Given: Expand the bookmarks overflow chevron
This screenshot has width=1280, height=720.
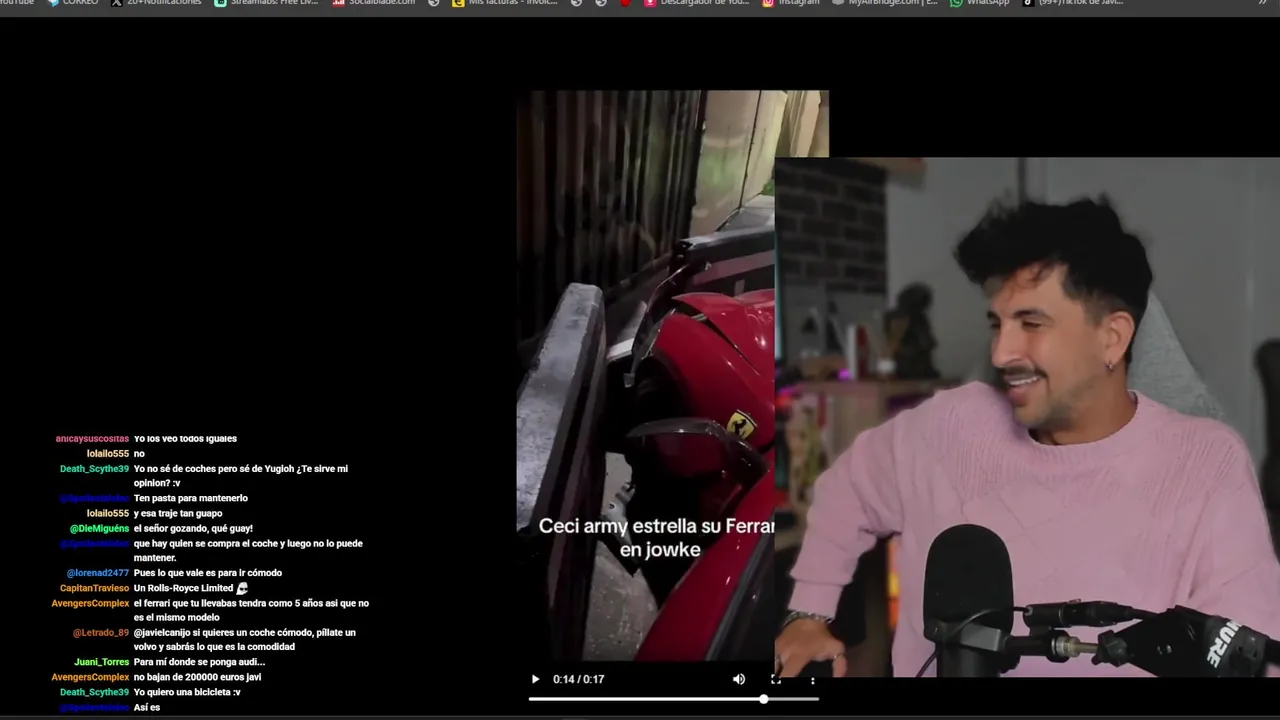Looking at the screenshot, I should tap(1262, 3).
